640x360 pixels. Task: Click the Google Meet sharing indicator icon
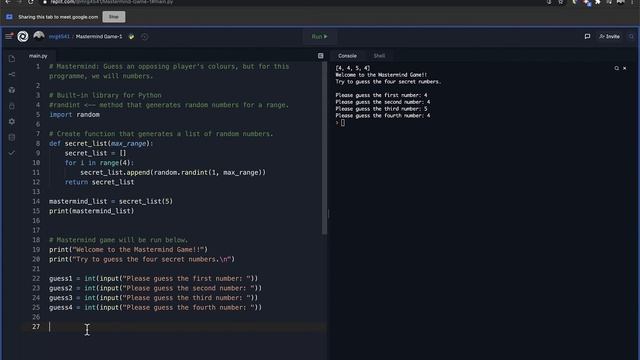tap(9, 17)
